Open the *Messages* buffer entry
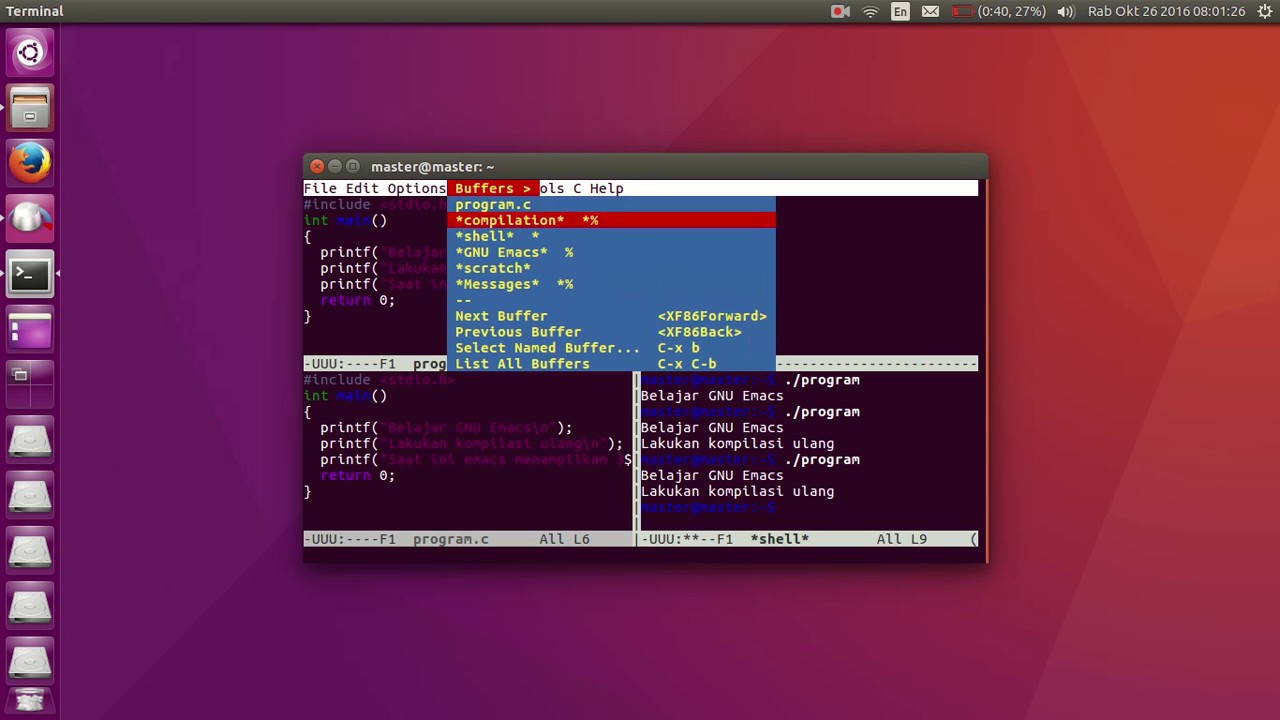 [x=611, y=284]
